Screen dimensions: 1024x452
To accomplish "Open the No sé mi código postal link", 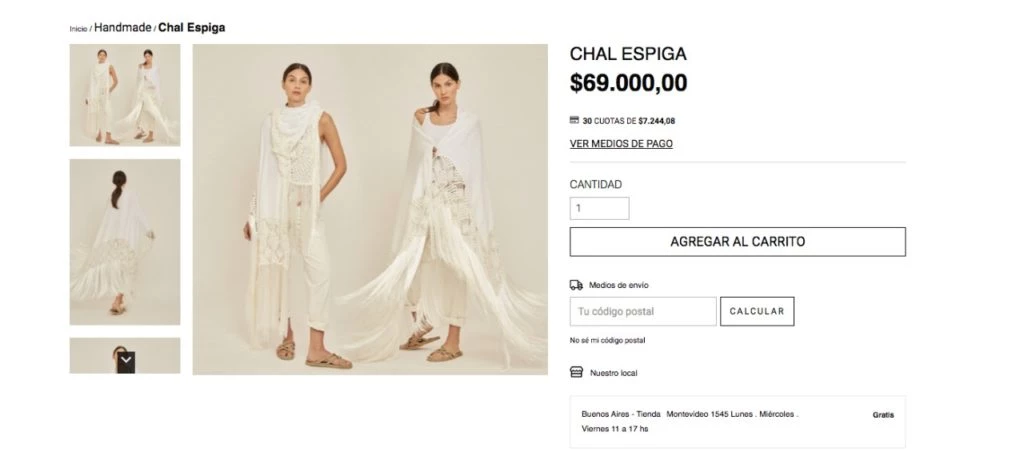I will (607, 340).
